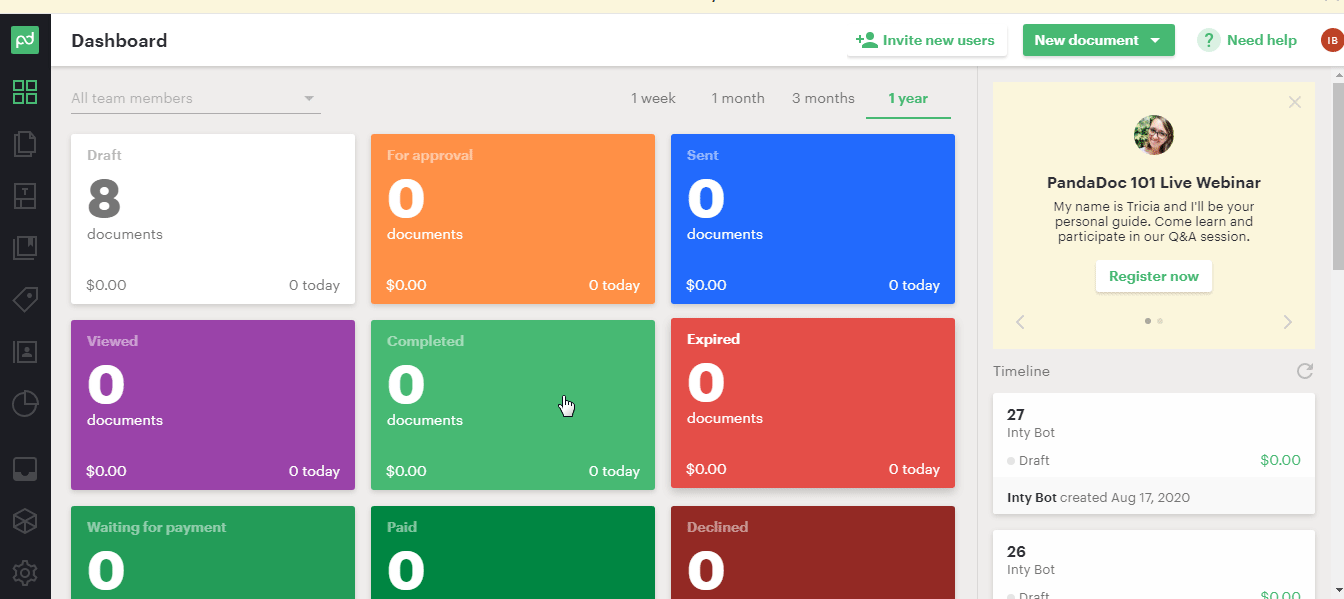Open the For approval orange card
This screenshot has height=599, width=1344.
click(513, 219)
